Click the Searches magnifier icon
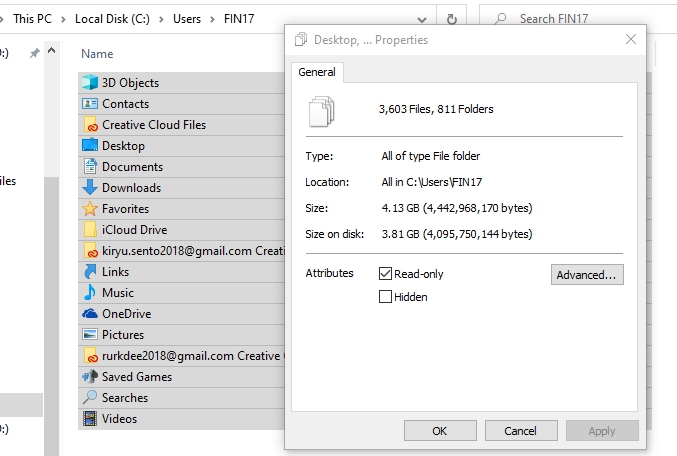The width and height of the screenshot is (677, 456). (x=90, y=397)
